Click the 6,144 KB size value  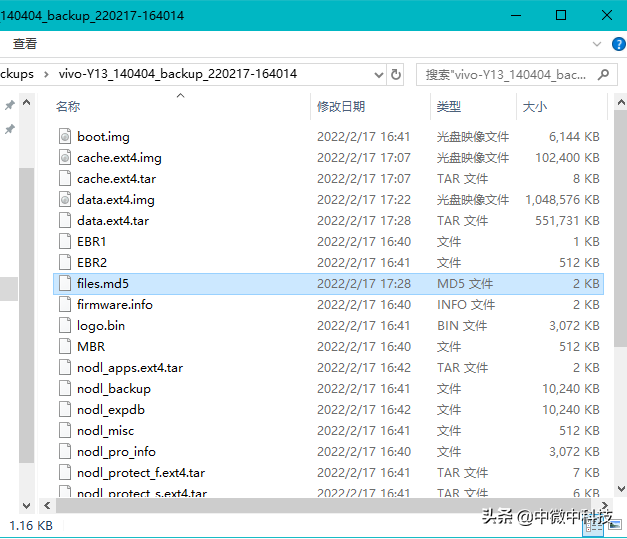point(574,137)
